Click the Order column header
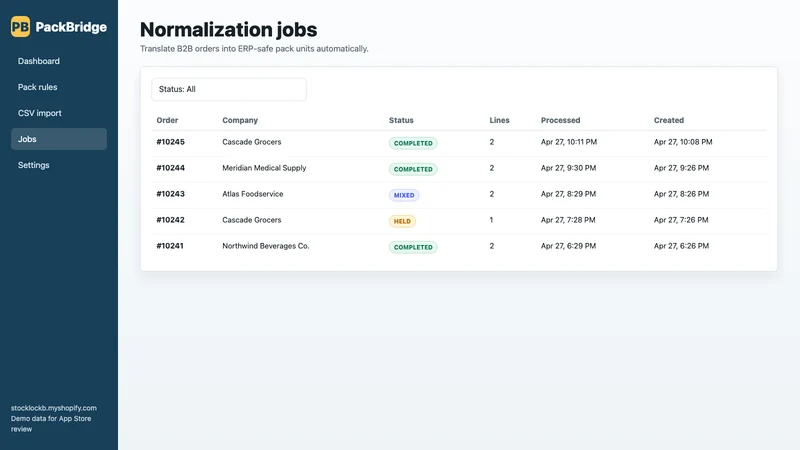Image resolution: width=800 pixels, height=450 pixels. tap(167, 120)
